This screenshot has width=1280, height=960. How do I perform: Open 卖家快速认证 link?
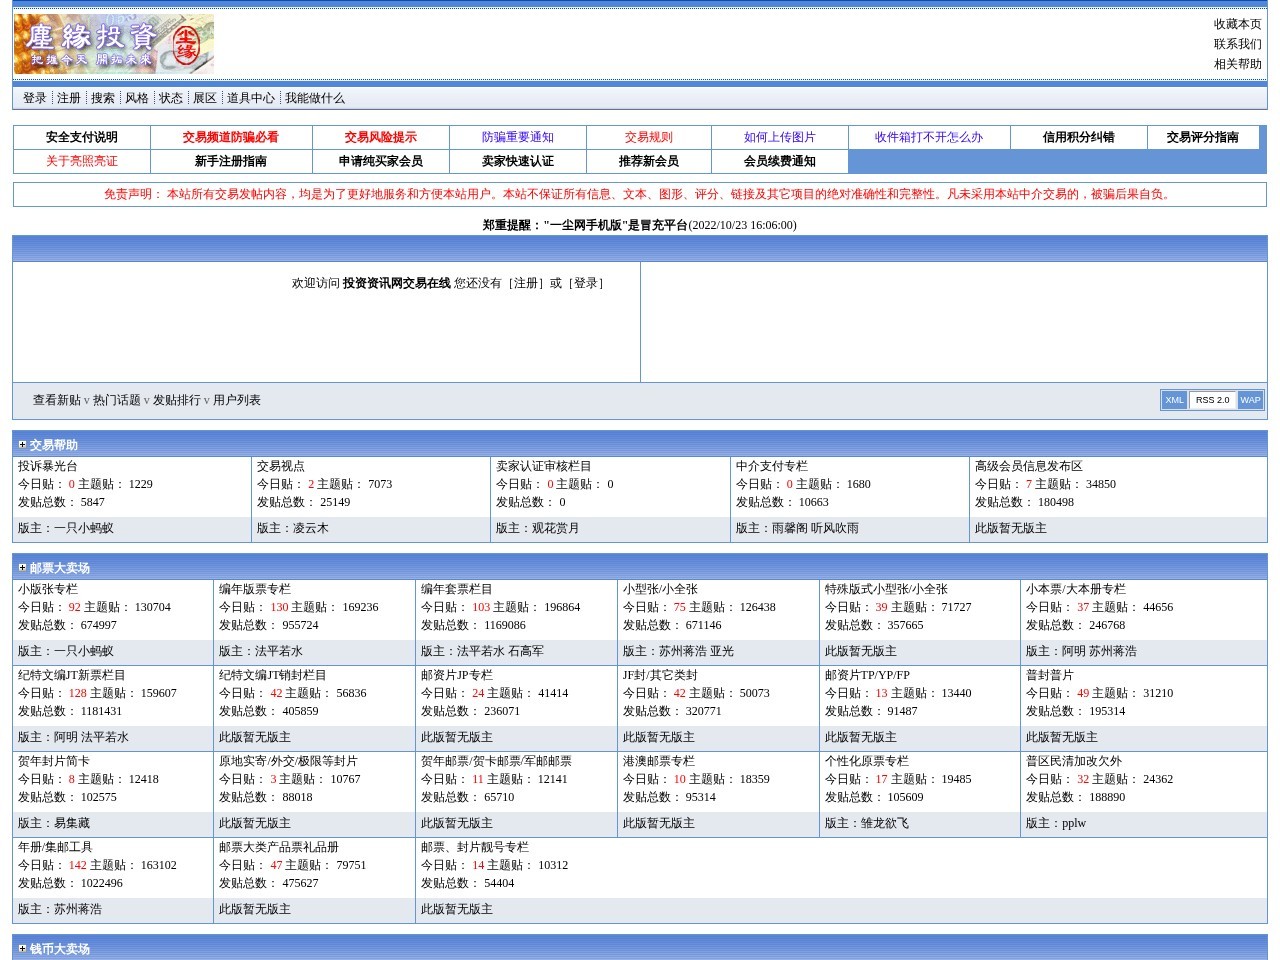pos(518,161)
